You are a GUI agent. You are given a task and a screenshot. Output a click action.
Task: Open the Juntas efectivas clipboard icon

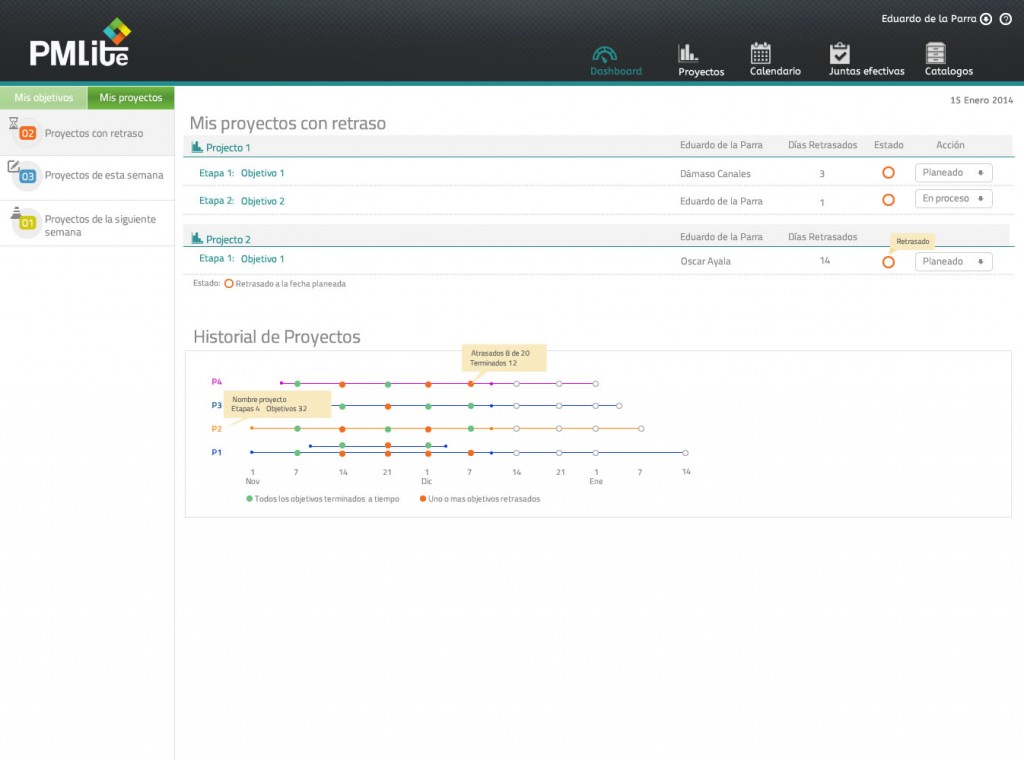click(x=840, y=53)
